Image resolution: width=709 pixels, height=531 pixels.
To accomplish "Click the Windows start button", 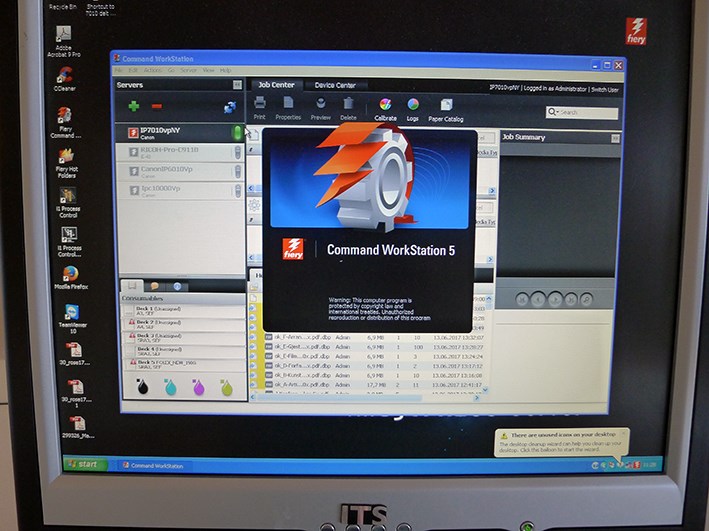I will pos(84,464).
